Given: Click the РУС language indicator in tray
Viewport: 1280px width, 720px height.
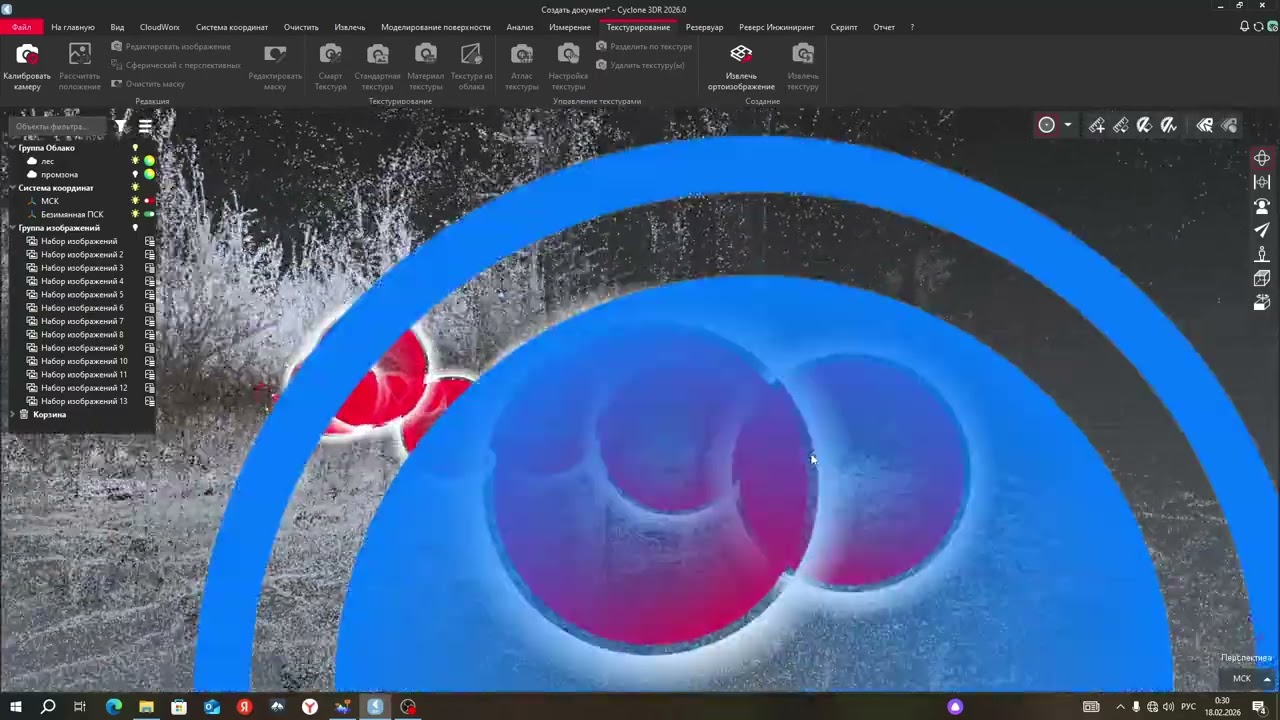Looking at the screenshot, I should point(1189,707).
